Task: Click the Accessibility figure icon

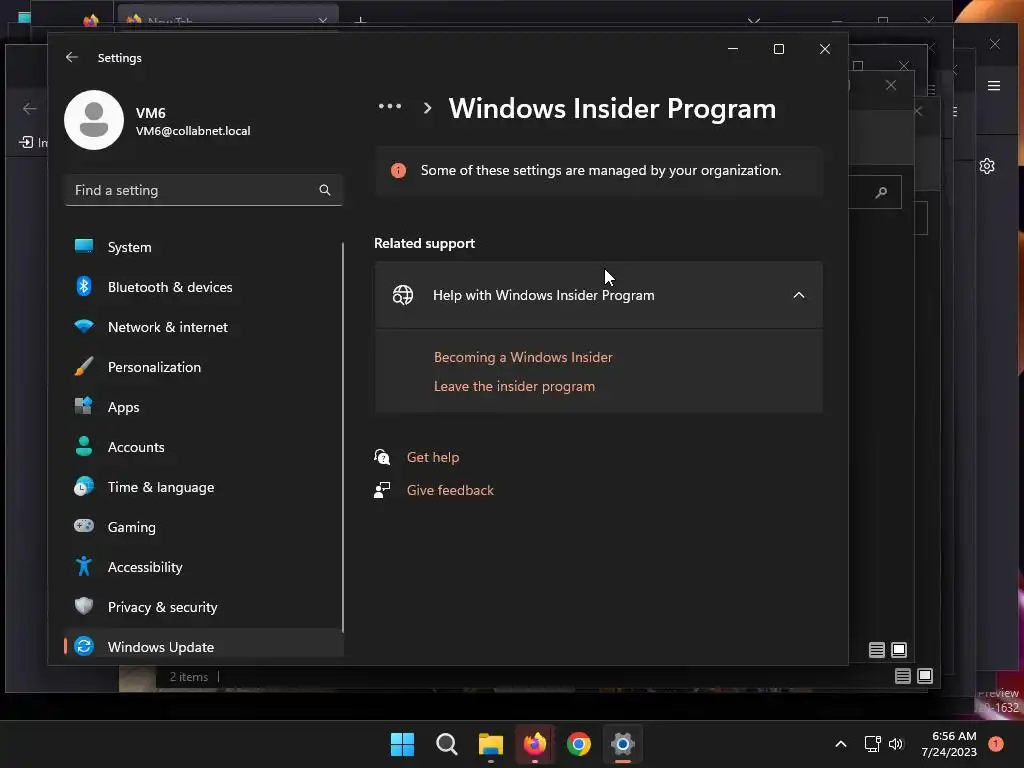Action: [x=84, y=566]
